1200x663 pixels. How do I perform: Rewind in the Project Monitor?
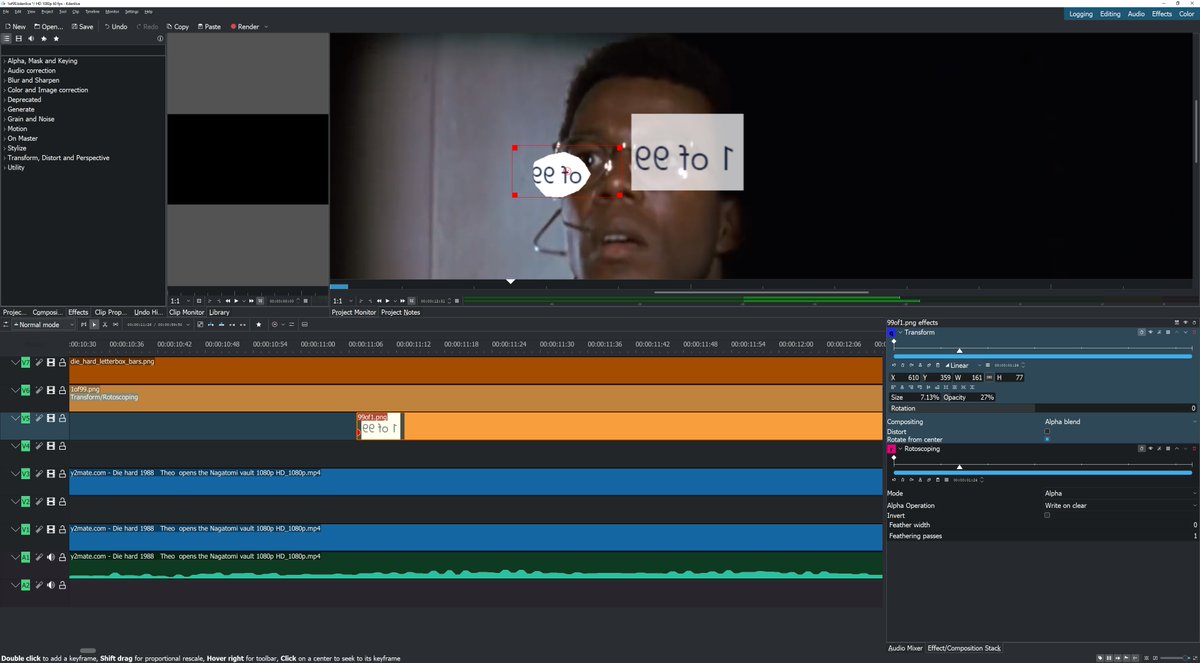(380, 300)
